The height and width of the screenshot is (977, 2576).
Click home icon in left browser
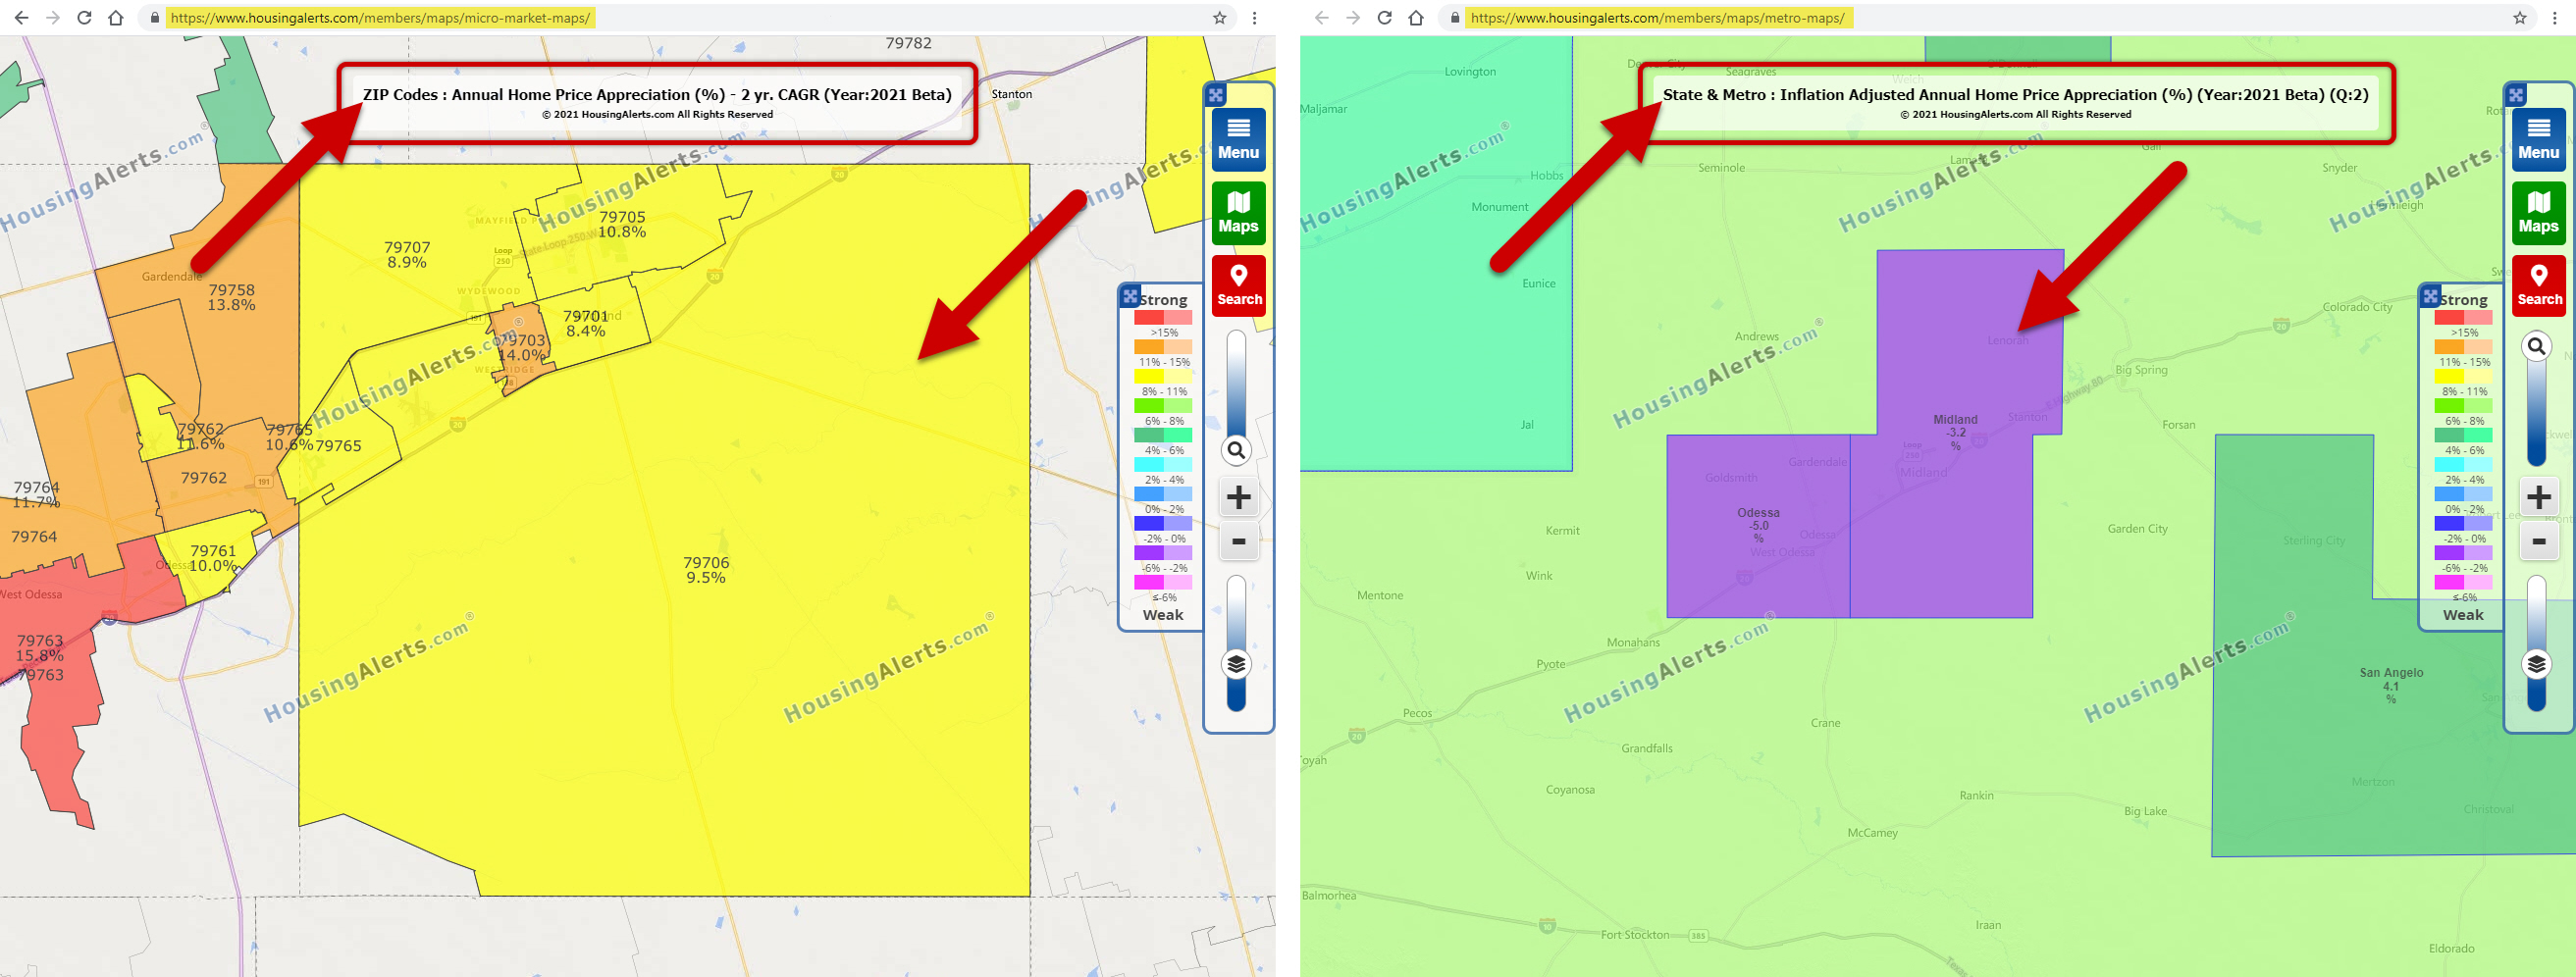click(116, 18)
